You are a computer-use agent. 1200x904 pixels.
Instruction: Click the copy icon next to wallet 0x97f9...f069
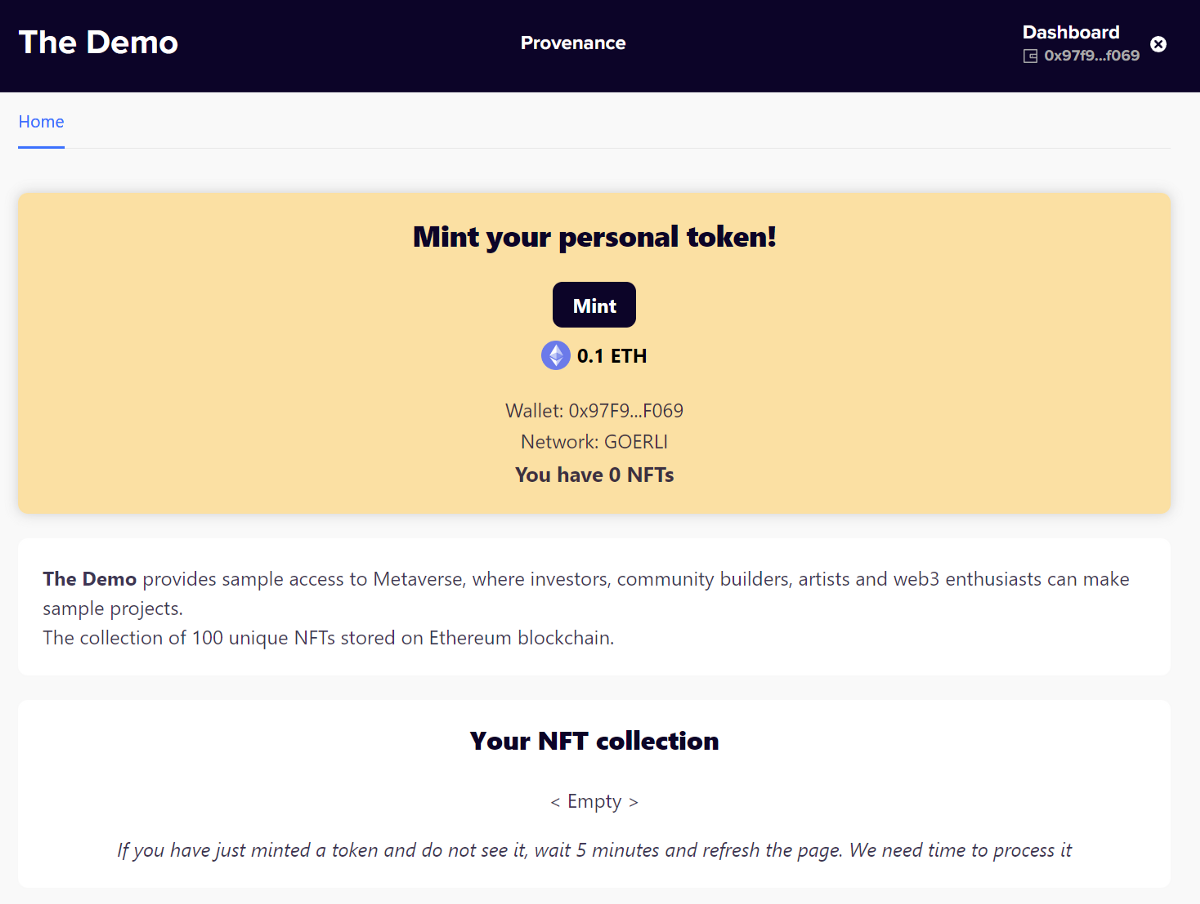1030,56
